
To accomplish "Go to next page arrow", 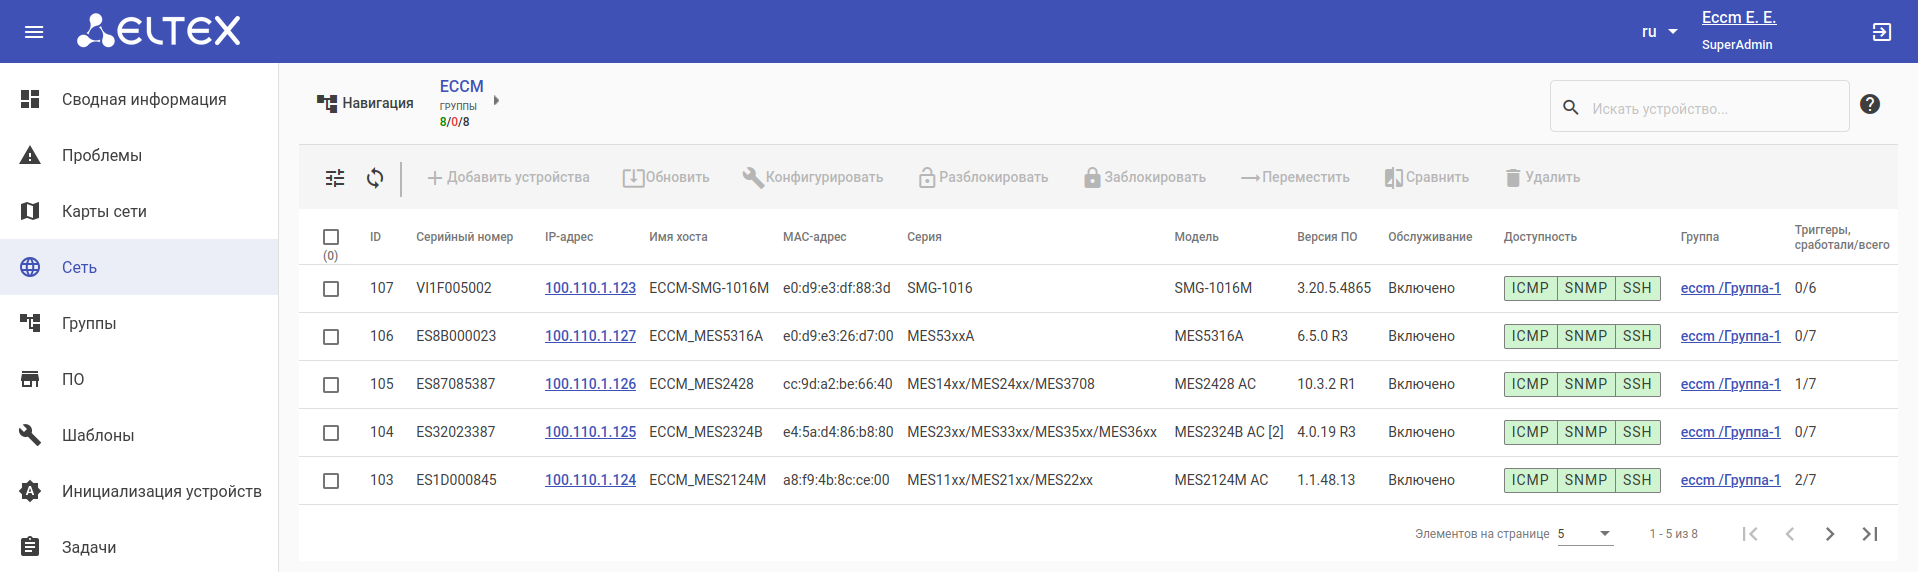I will coord(1829,534).
